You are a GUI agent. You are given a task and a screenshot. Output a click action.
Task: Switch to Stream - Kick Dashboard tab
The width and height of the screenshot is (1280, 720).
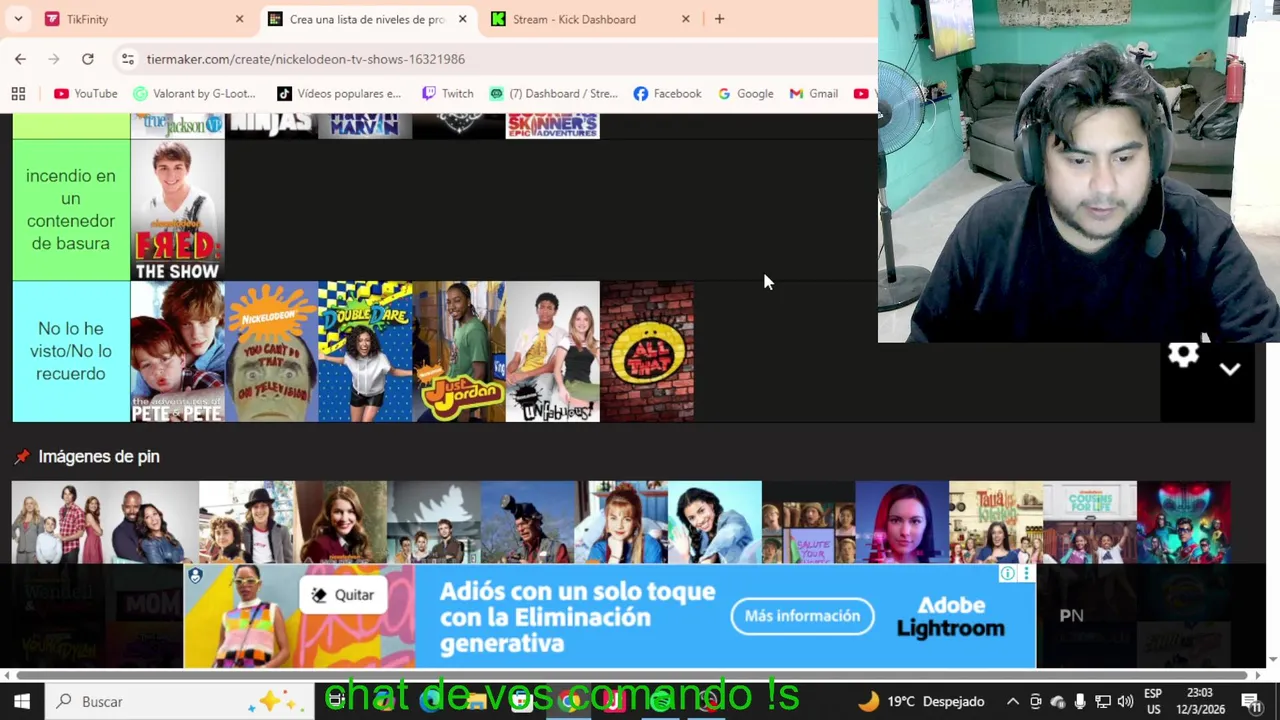[x=590, y=19]
